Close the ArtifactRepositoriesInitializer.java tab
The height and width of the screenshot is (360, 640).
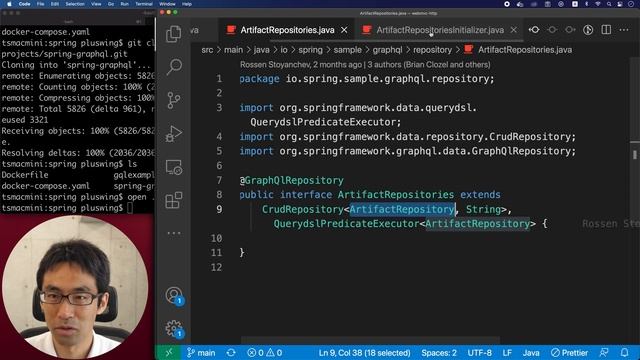[513, 30]
